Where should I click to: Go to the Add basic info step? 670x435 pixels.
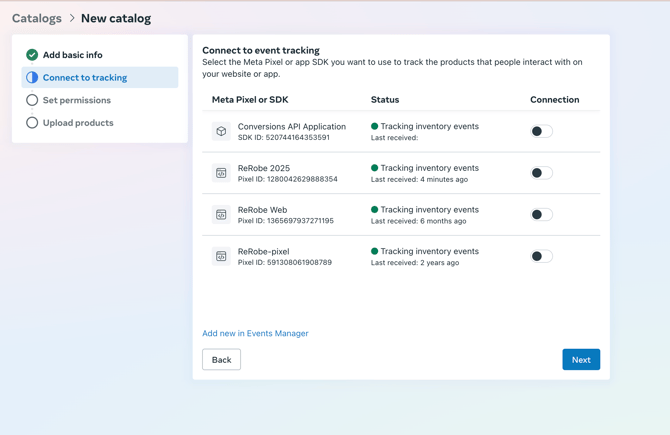click(73, 55)
